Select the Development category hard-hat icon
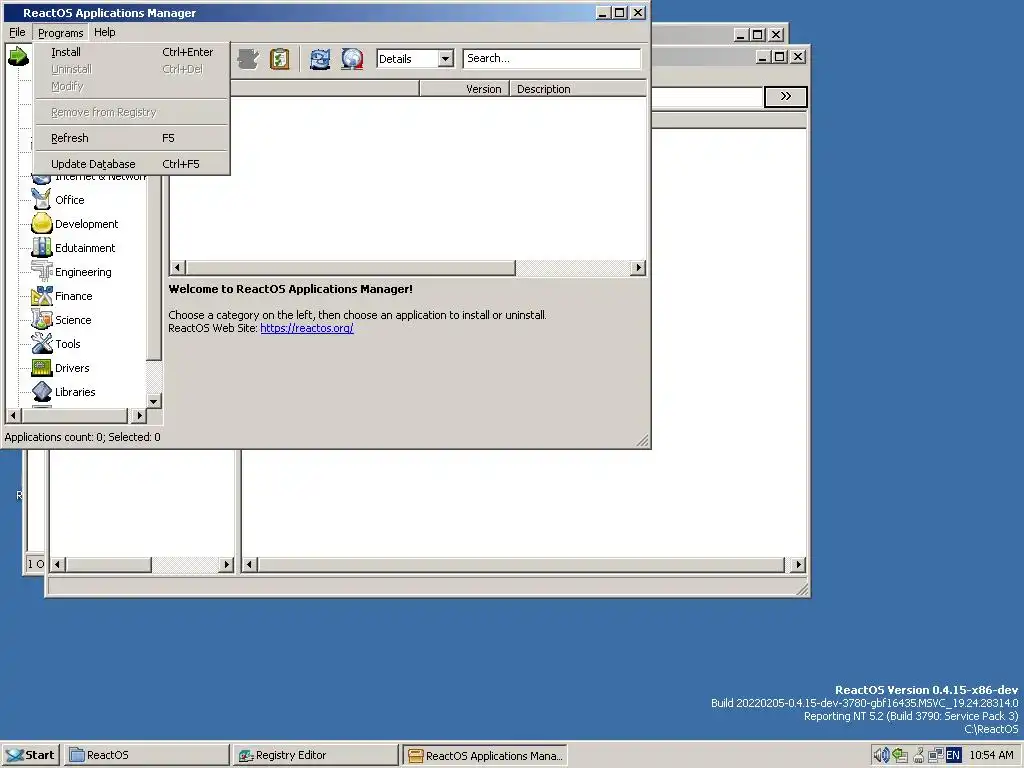This screenshot has width=1024, height=768. 41,223
